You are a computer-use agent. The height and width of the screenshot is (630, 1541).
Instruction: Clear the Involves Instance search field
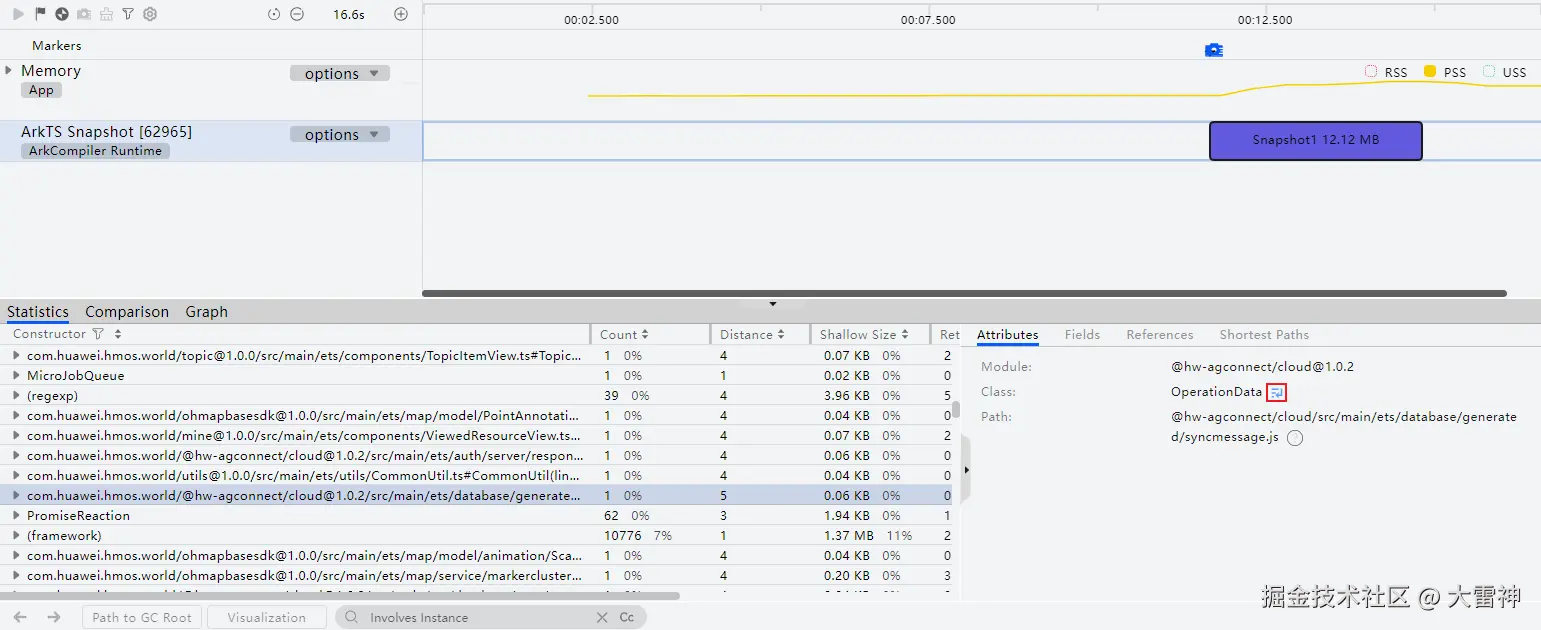(602, 618)
